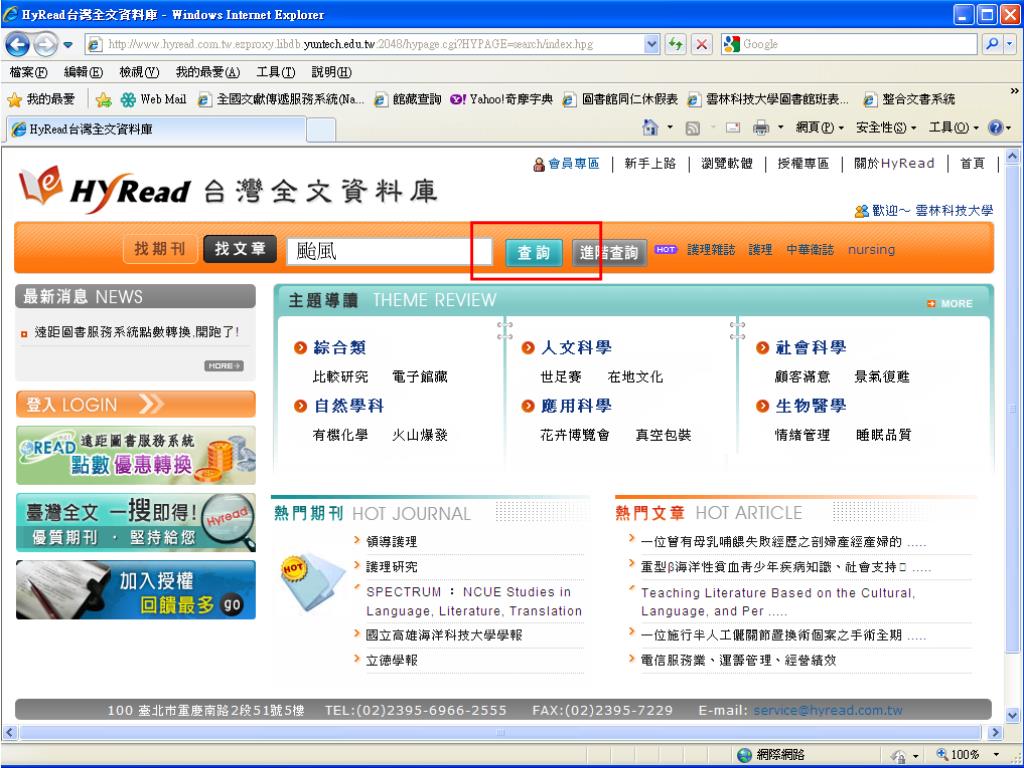Image resolution: width=1024 pixels, height=768 pixels.
Task: Open the 檢視(V) menu
Action: coord(139,72)
